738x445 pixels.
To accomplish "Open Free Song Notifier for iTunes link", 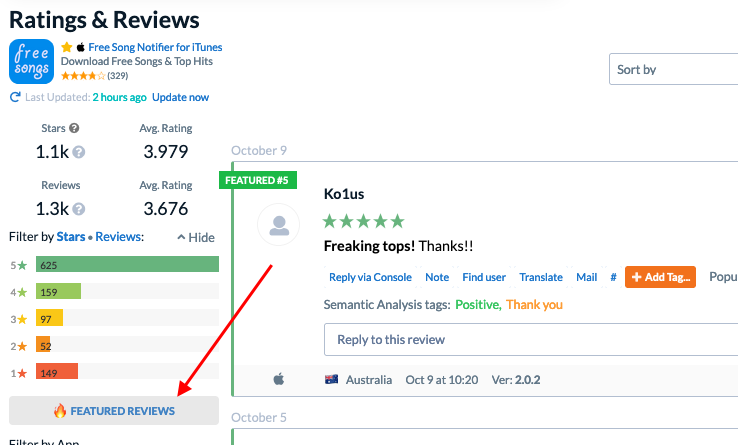I will pos(155,47).
